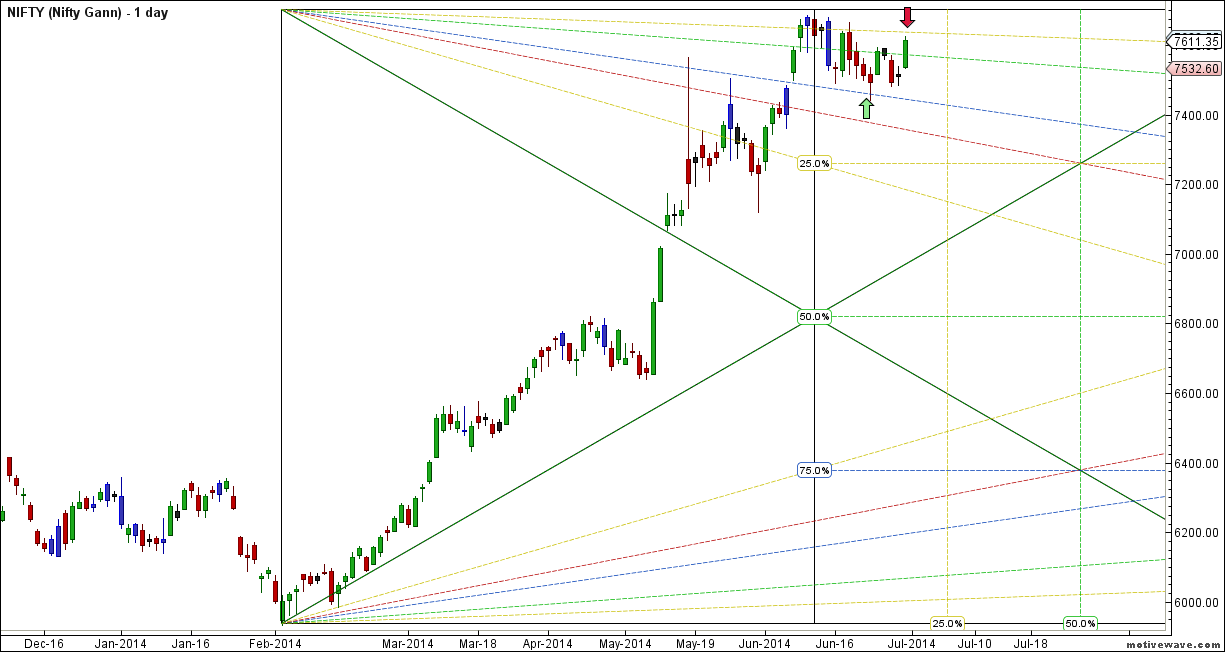Image resolution: width=1225 pixels, height=652 pixels.
Task: Select 6800.00 on the price axis
Action: tap(1196, 324)
